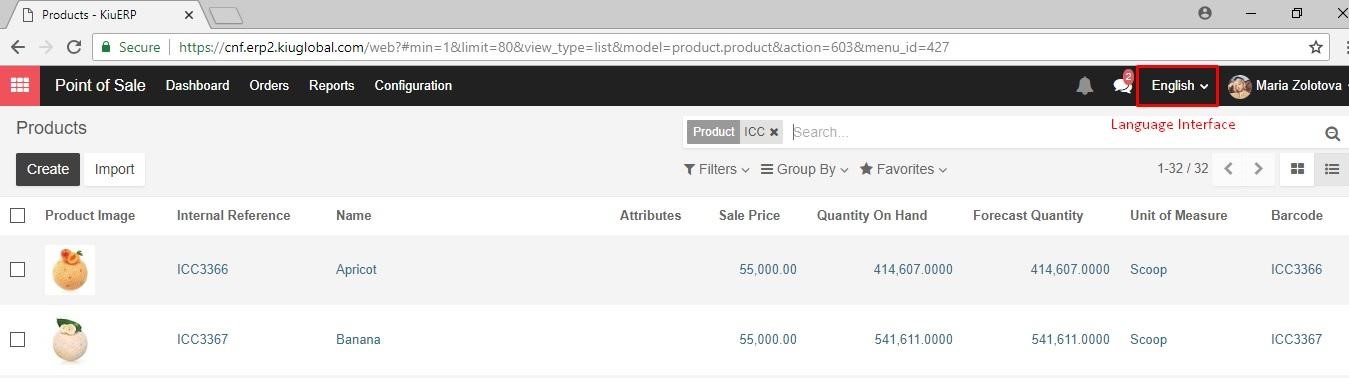Click the Apricot product image thumbnail
This screenshot has width=1349, height=378.
point(70,269)
